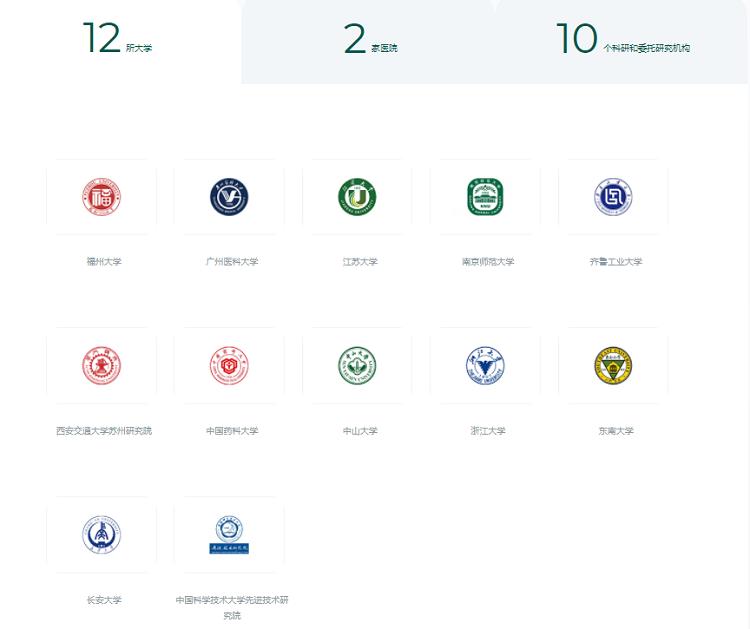Image resolution: width=750 pixels, height=629 pixels.
Task: Click the 中国科学技术大学先进技术研究院 logo
Action: (x=229, y=534)
